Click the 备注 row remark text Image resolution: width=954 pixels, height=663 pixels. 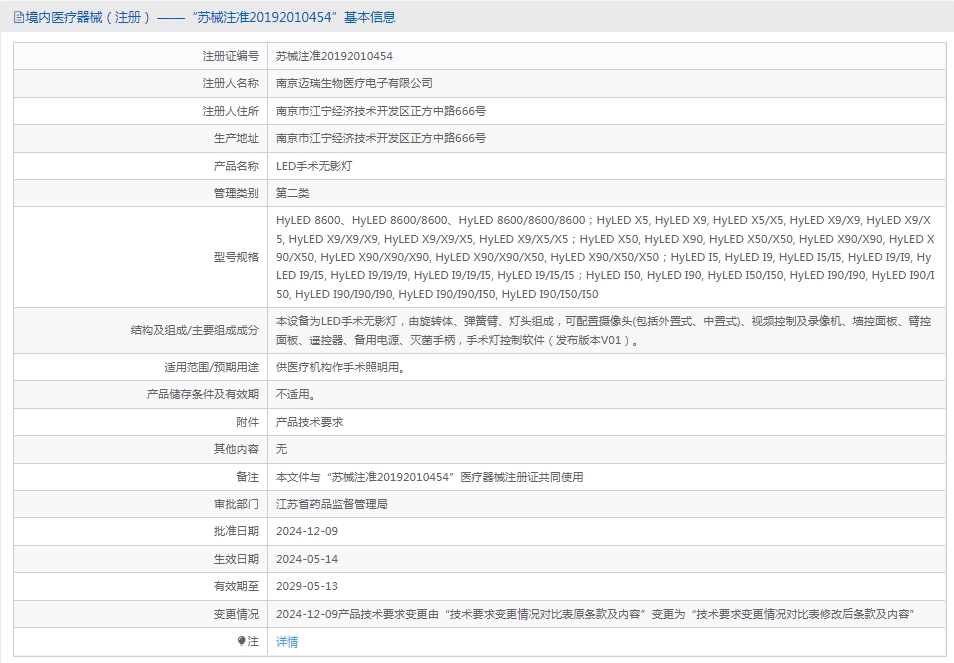[429, 477]
